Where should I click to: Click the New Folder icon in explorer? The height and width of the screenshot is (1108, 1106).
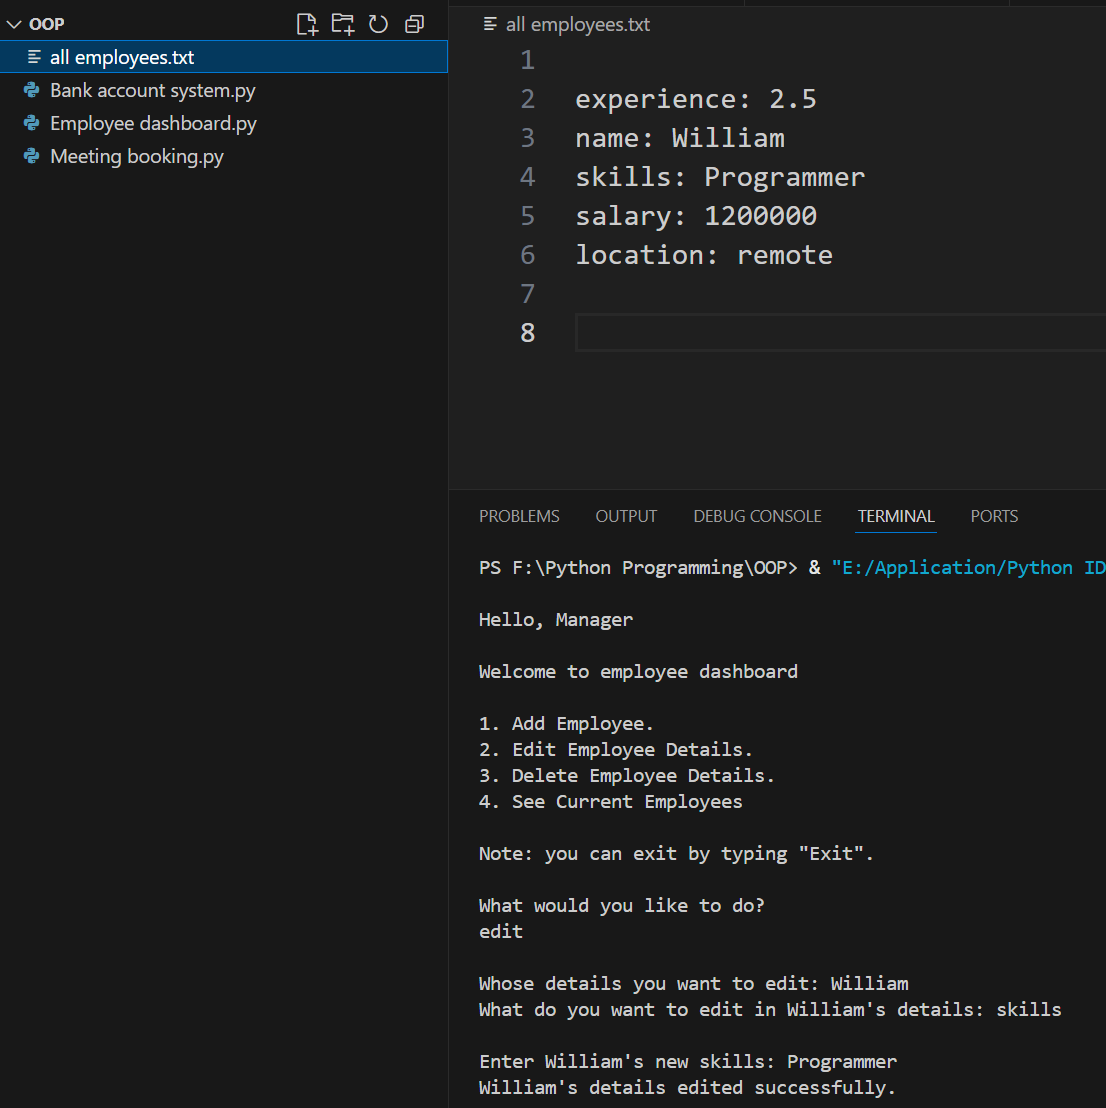coord(343,24)
